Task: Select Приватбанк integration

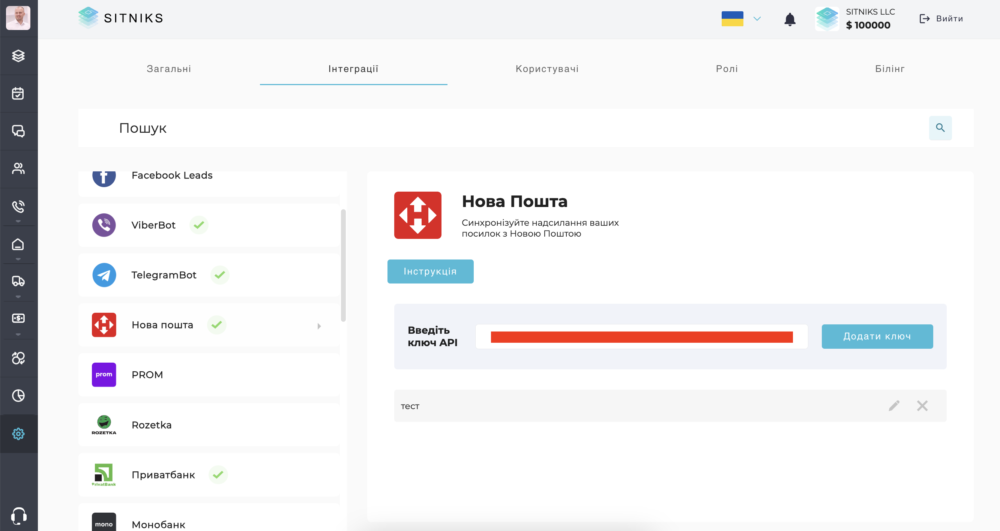Action: [209, 475]
